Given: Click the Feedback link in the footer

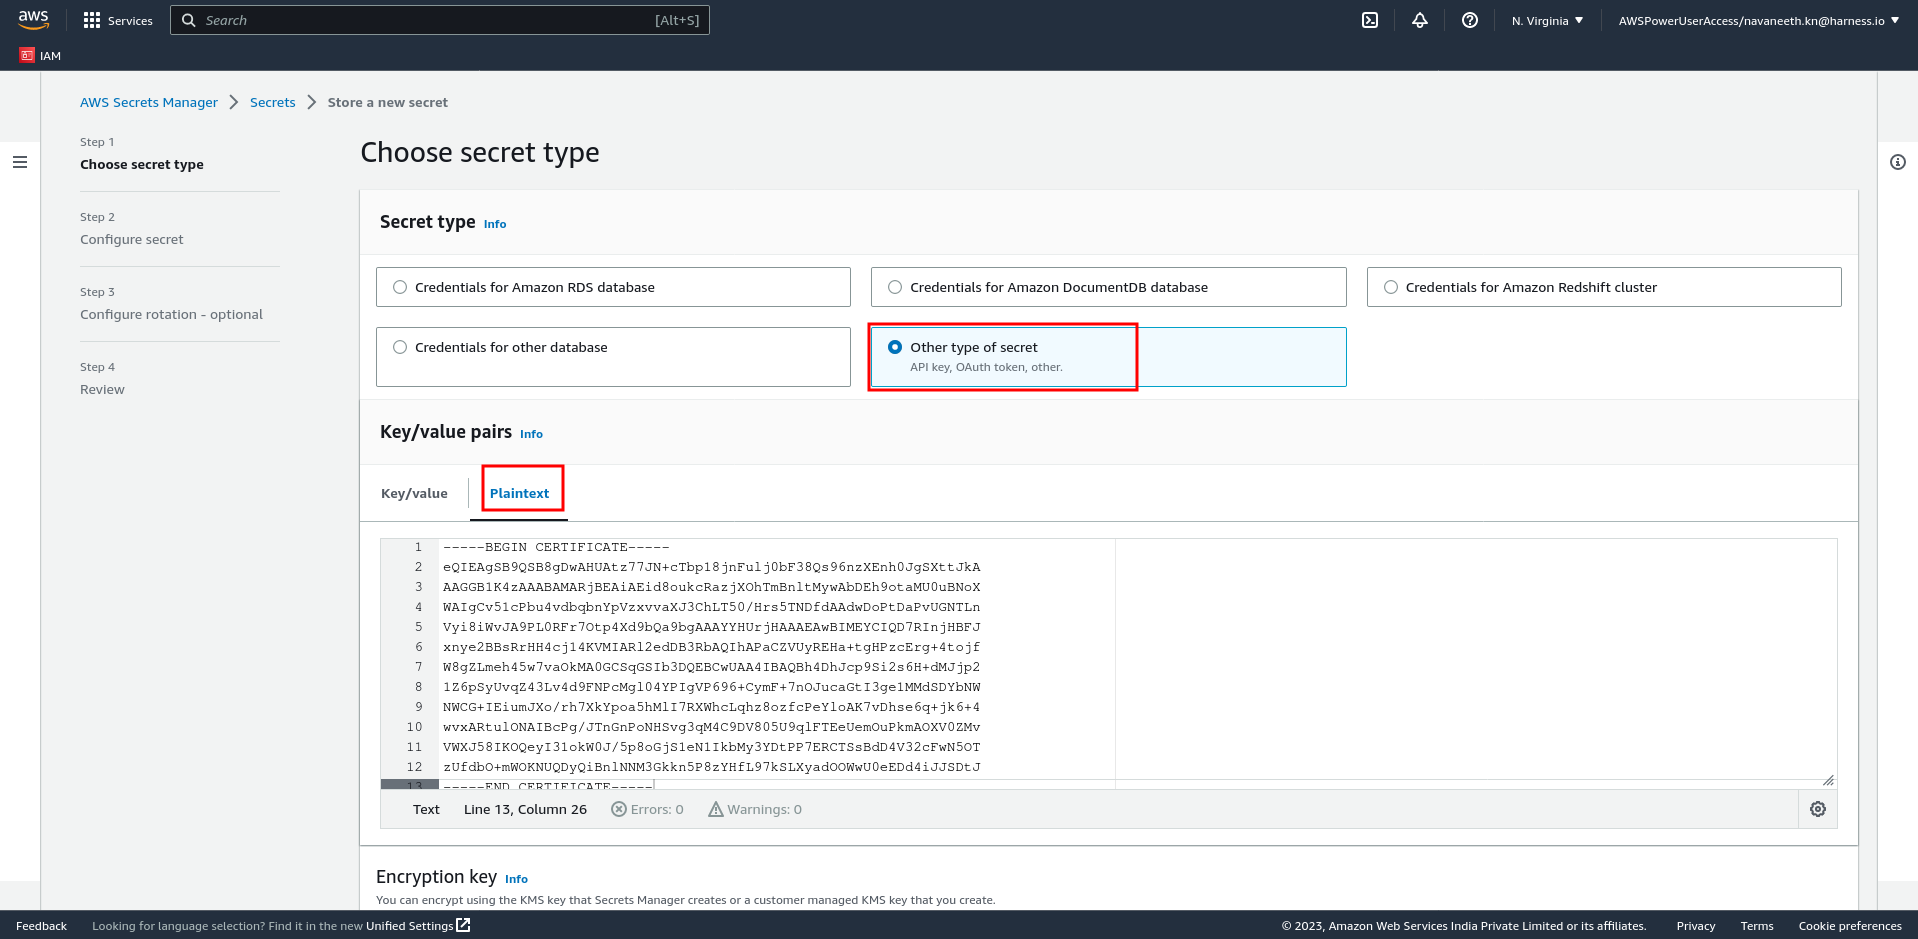Looking at the screenshot, I should (41, 925).
